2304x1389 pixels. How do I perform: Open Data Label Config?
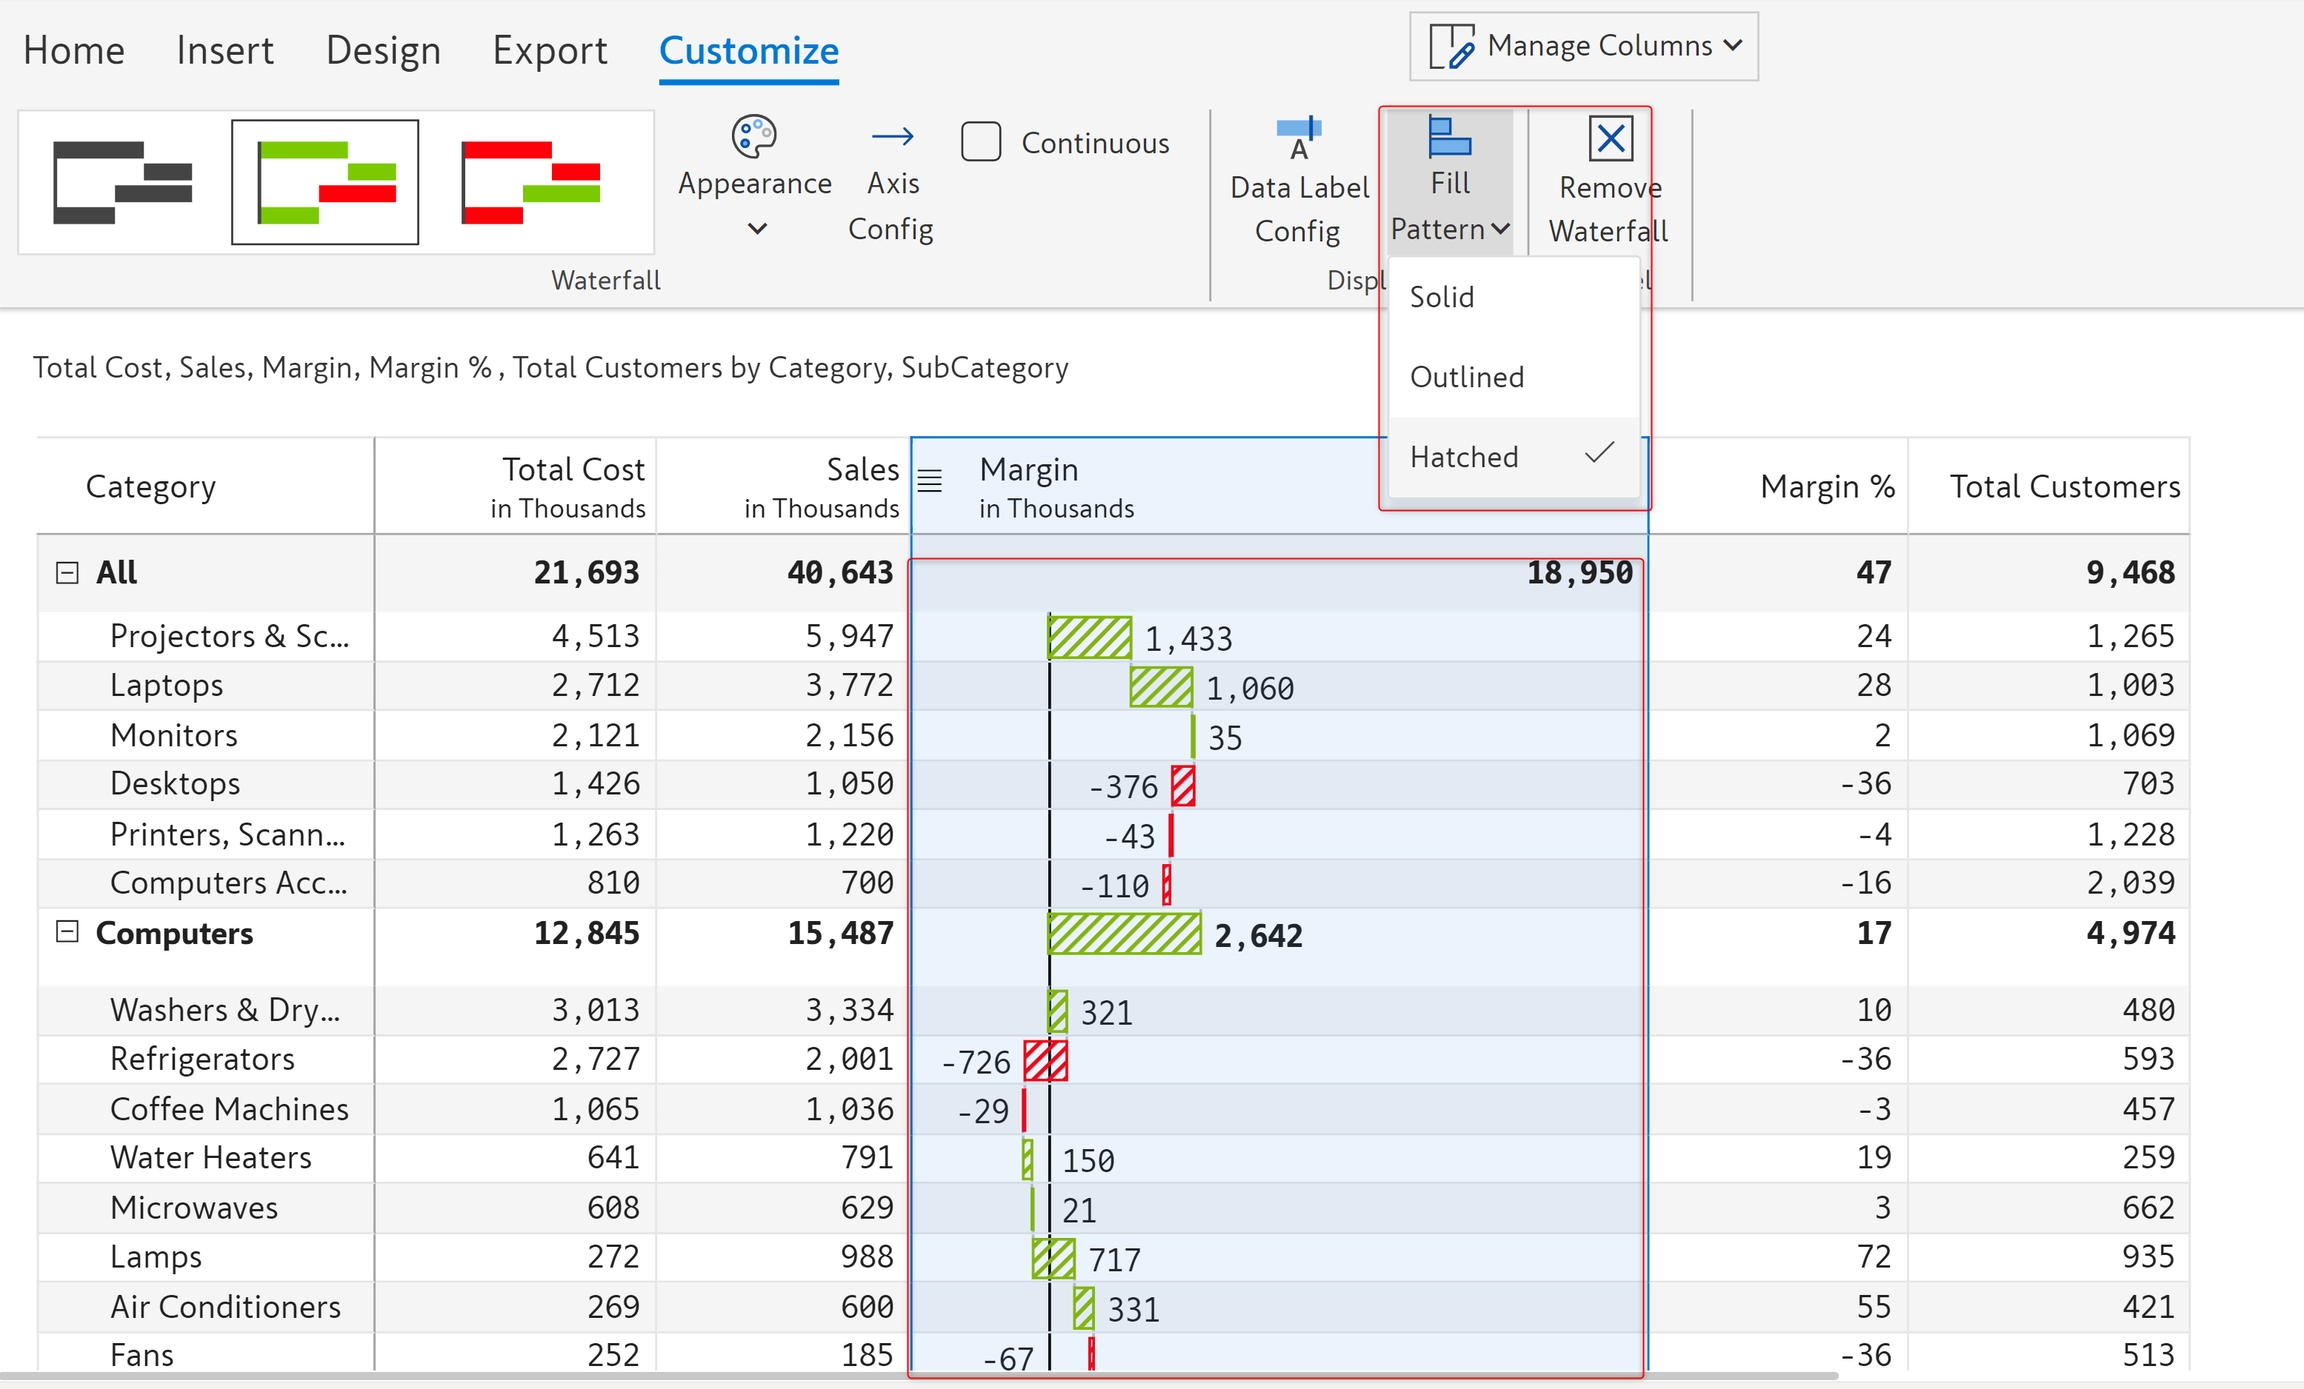[x=1299, y=138]
